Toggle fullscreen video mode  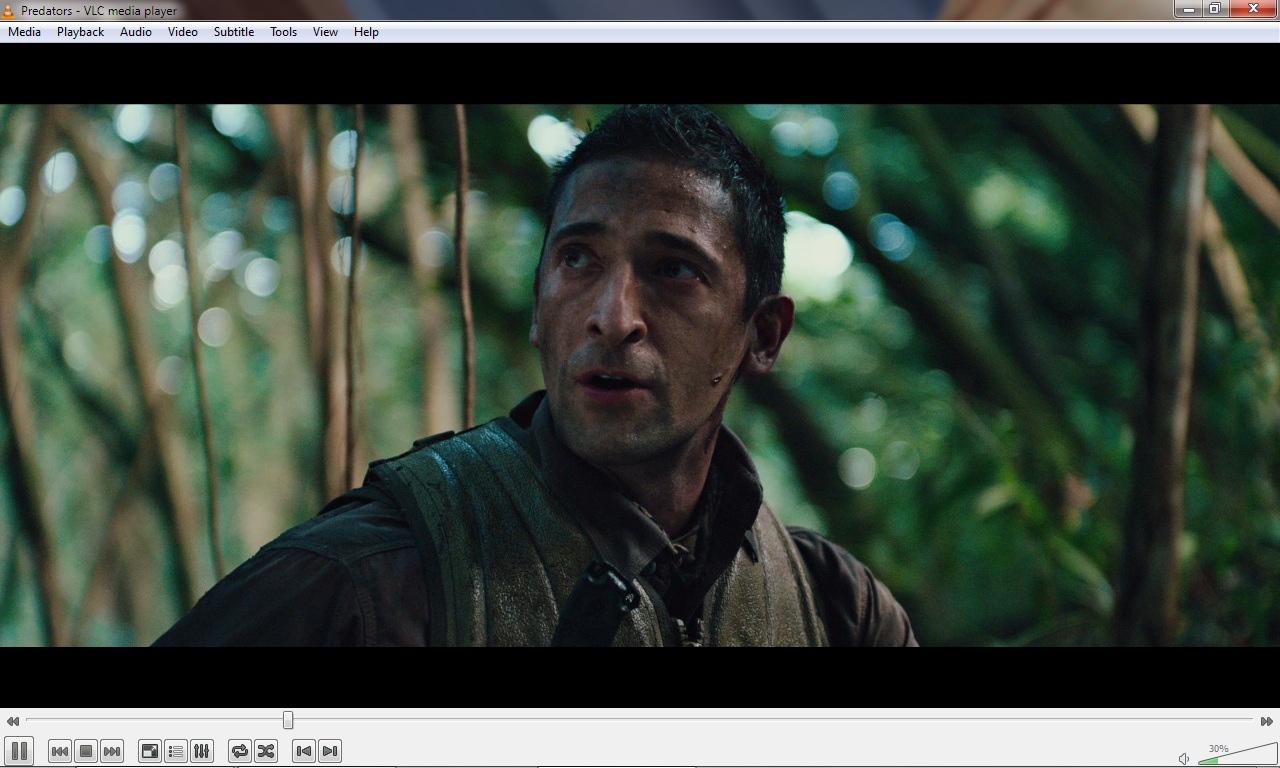tap(150, 751)
